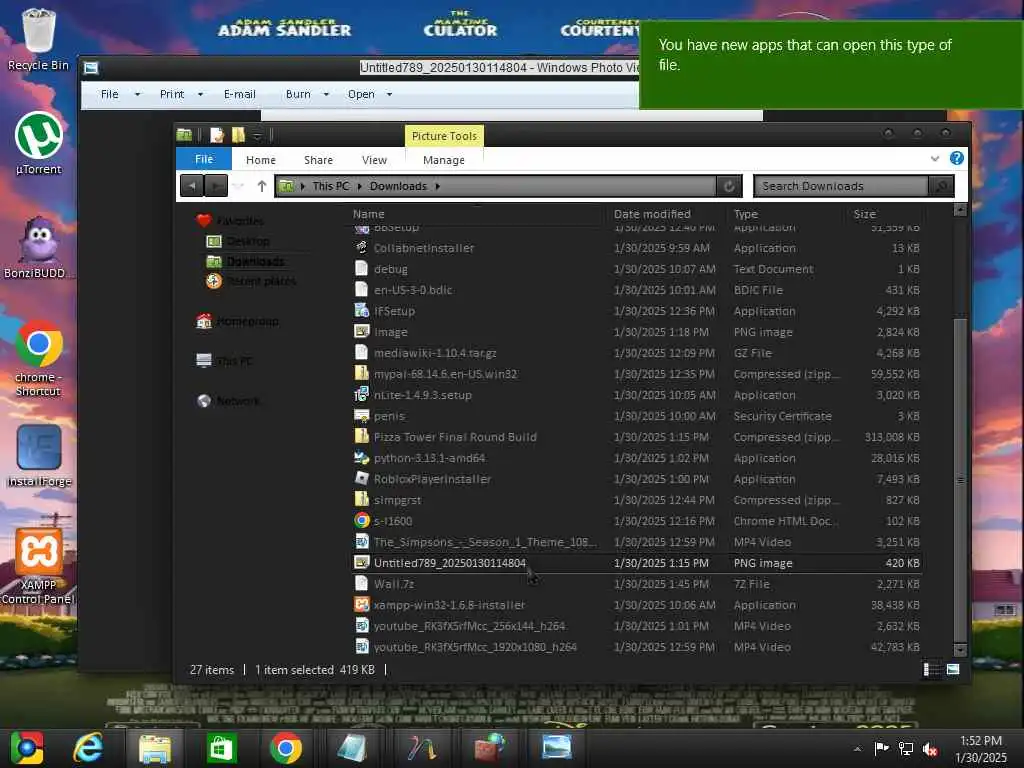Viewport: 1024px width, 768px height.
Task: Click the Explorer Back arrow button
Action: click(192, 186)
